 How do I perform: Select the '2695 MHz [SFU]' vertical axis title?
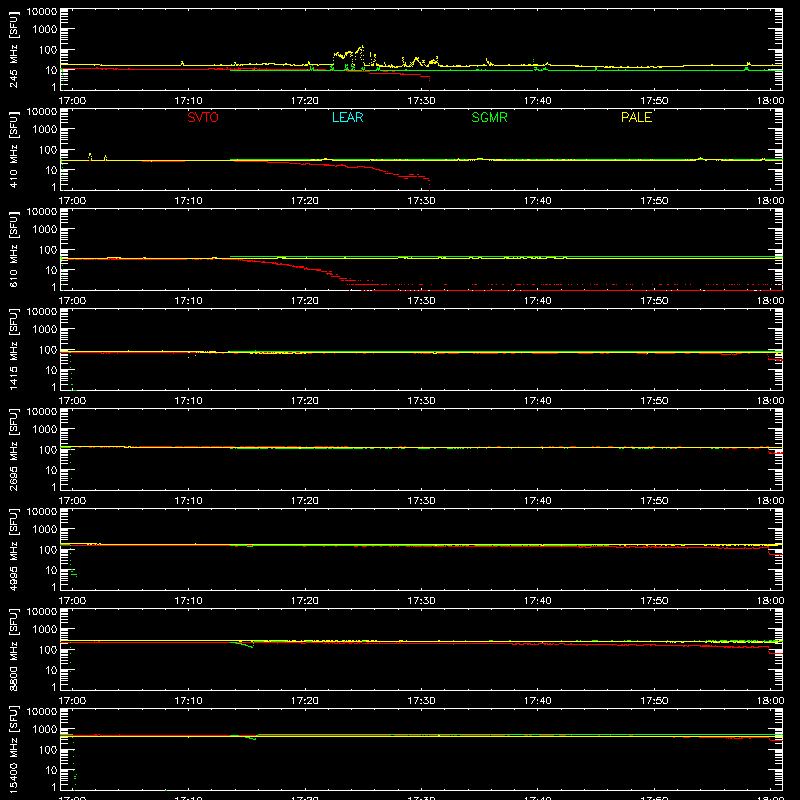[x=13, y=449]
